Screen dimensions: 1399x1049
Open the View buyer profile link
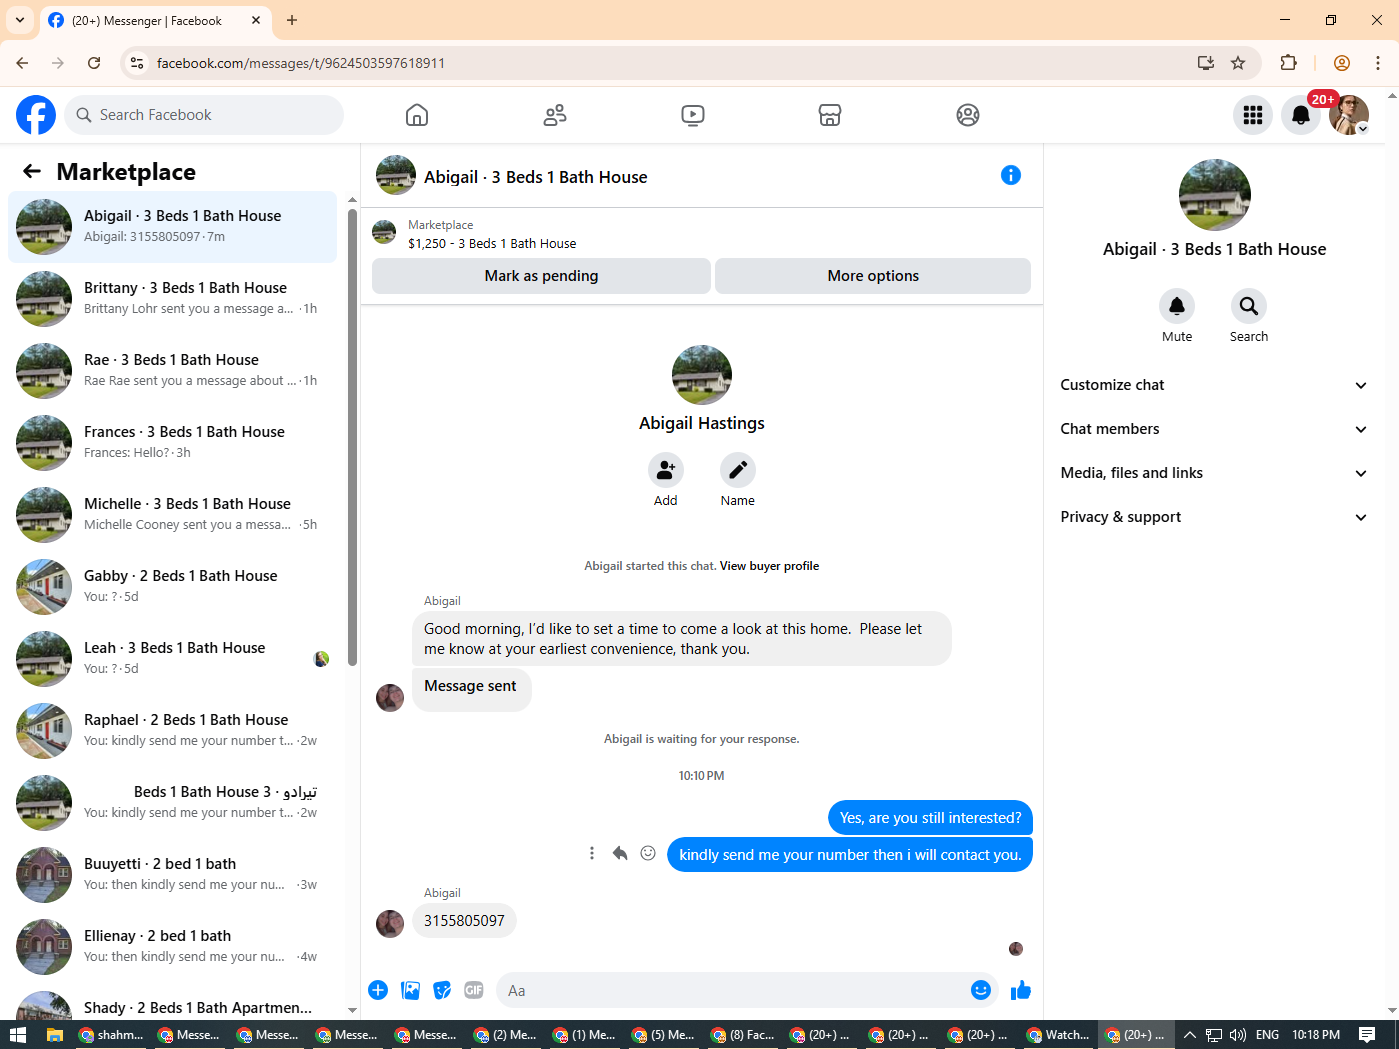tap(769, 566)
